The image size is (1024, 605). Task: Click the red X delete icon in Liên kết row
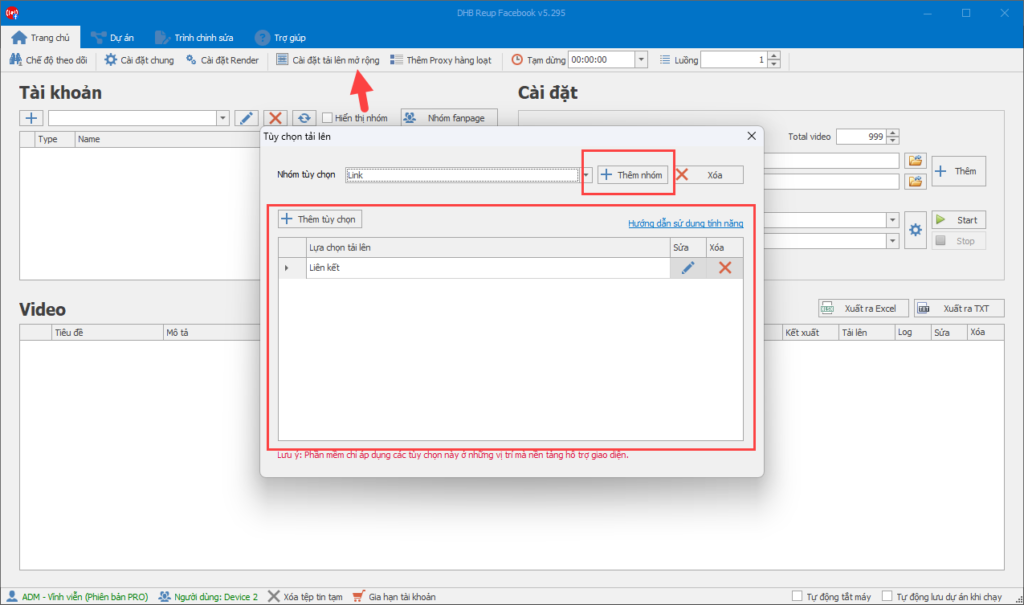tap(725, 268)
